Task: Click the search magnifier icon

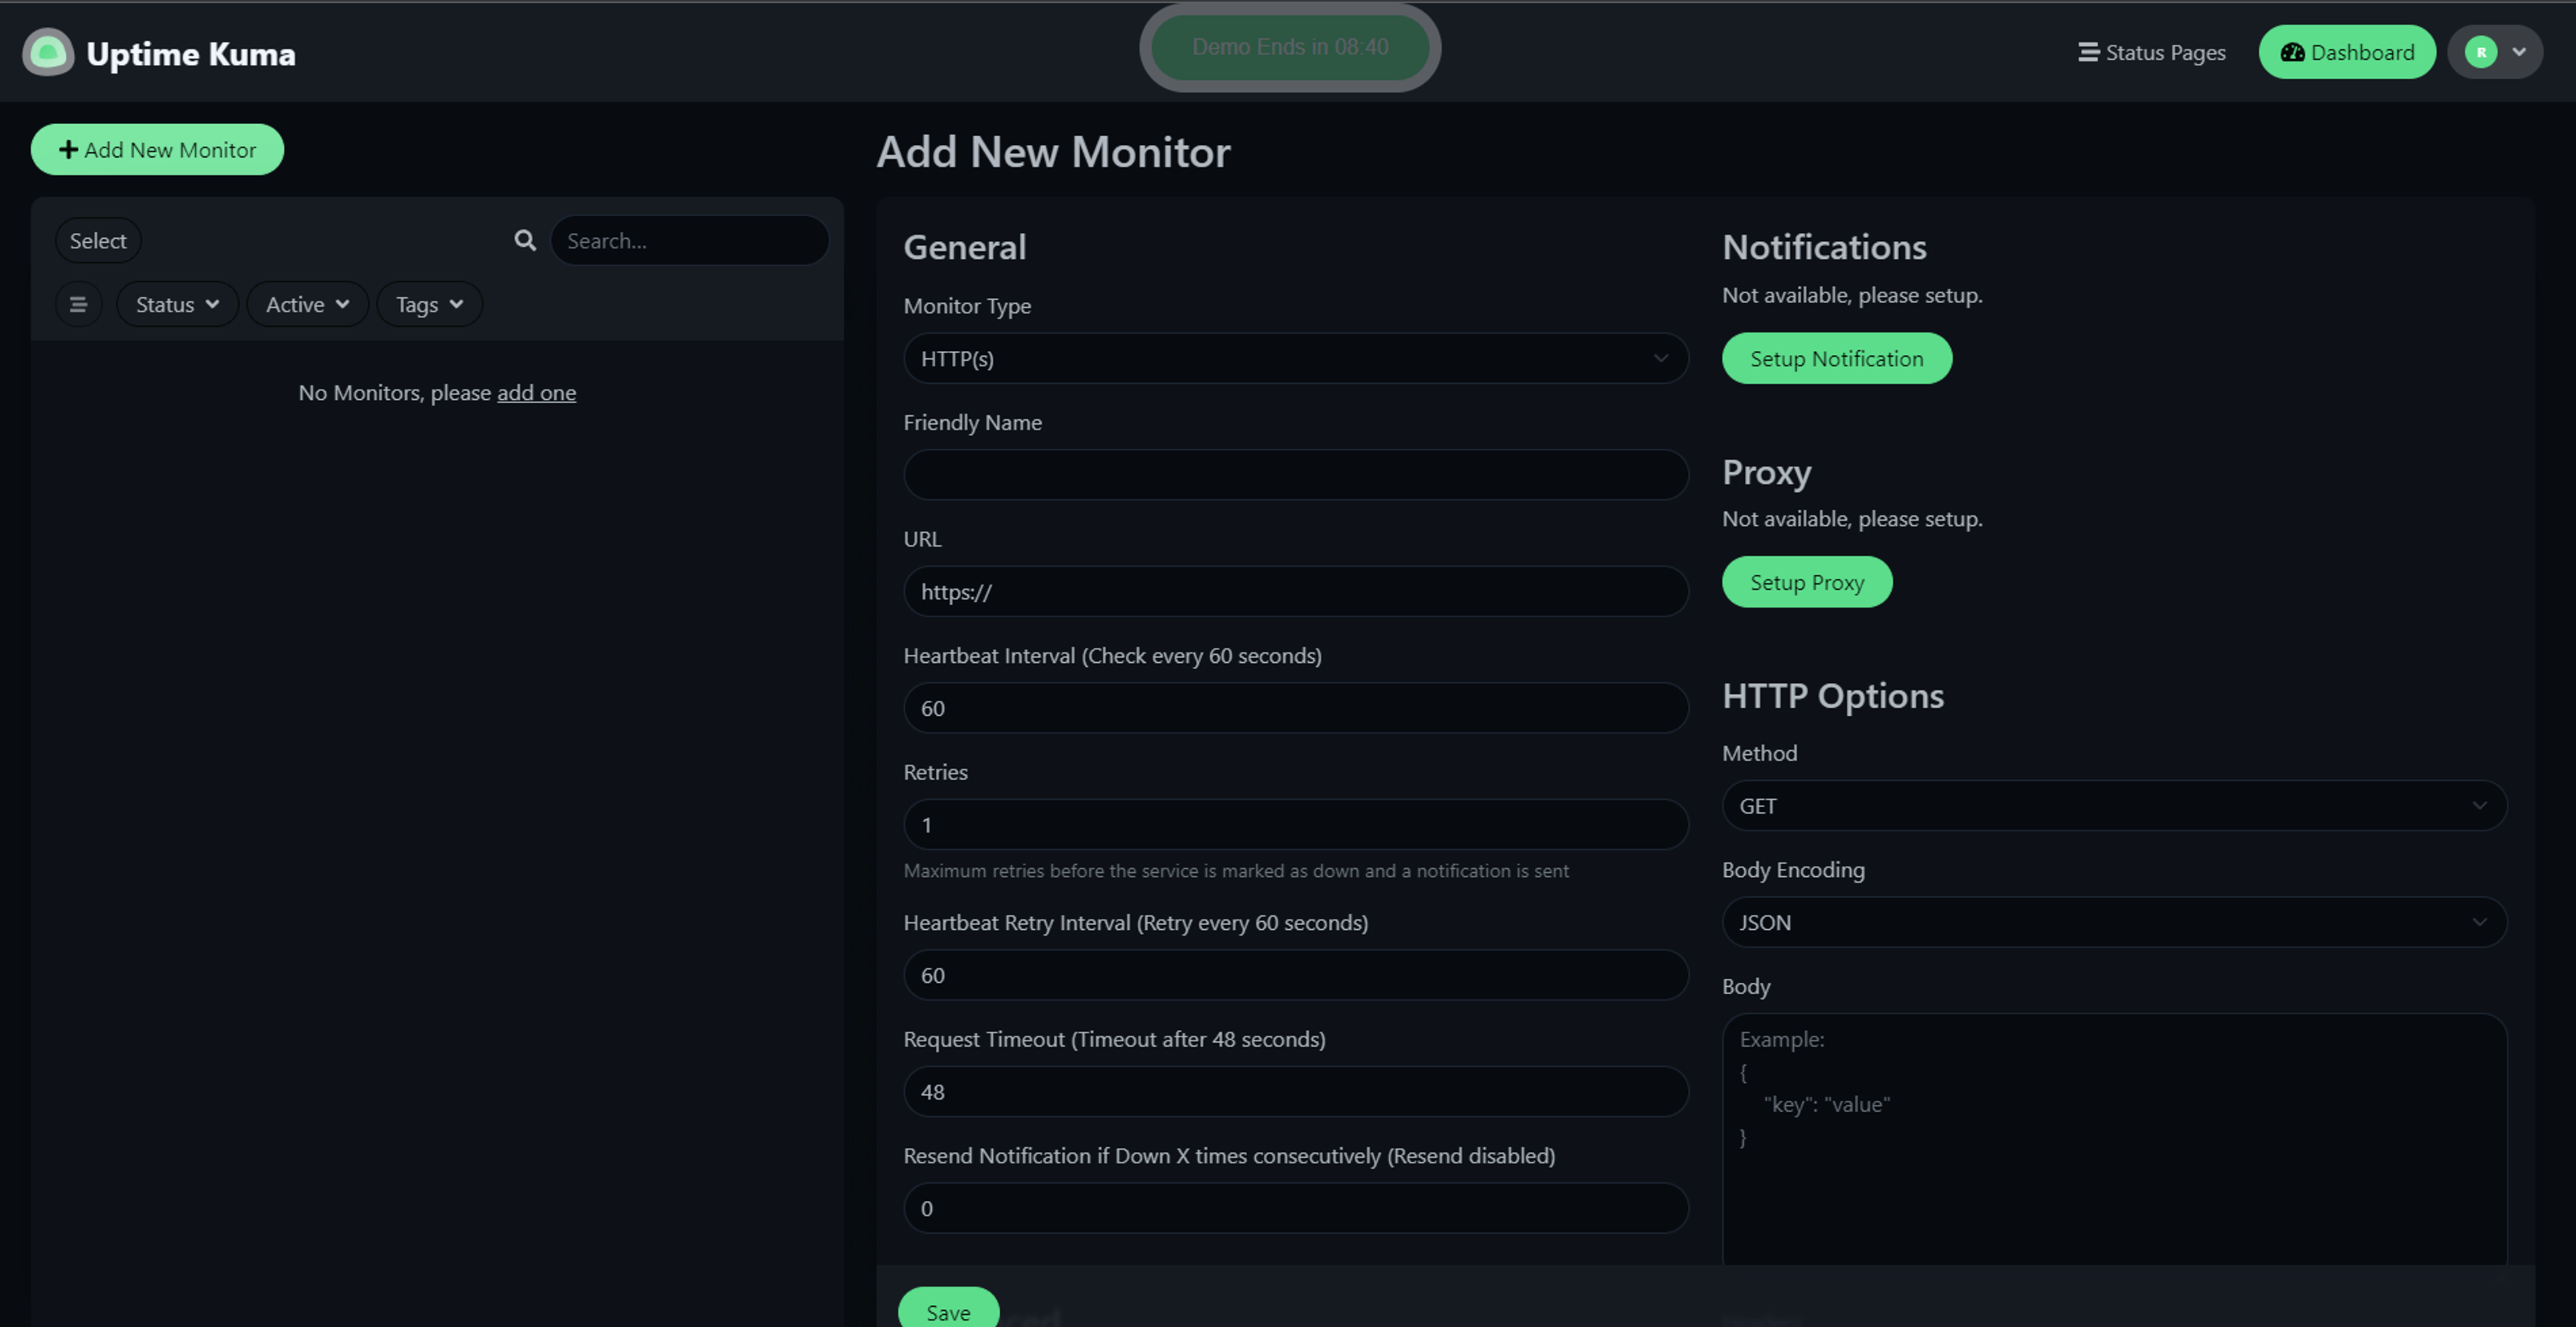Action: 525,240
